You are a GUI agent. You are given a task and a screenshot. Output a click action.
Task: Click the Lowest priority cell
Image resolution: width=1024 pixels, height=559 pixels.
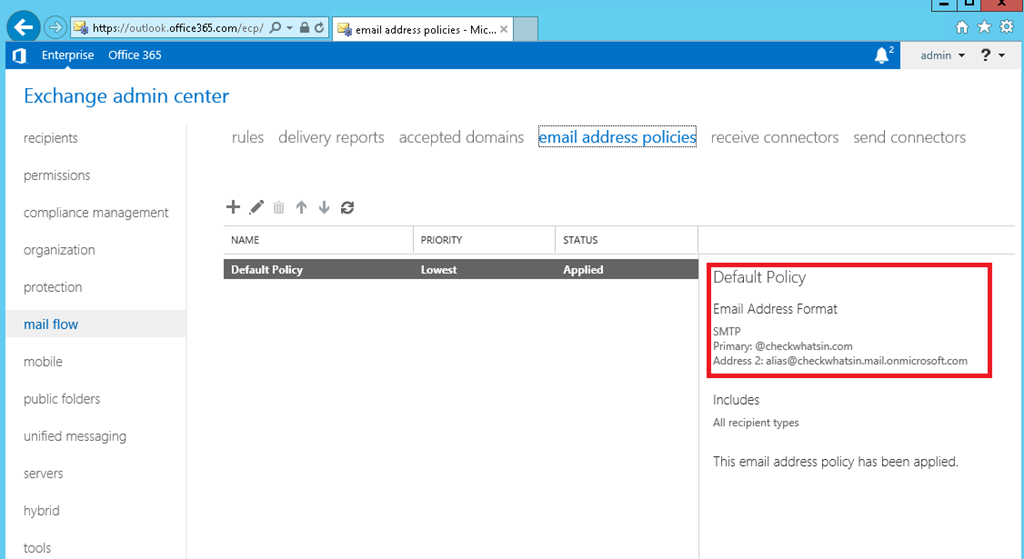[x=439, y=269]
